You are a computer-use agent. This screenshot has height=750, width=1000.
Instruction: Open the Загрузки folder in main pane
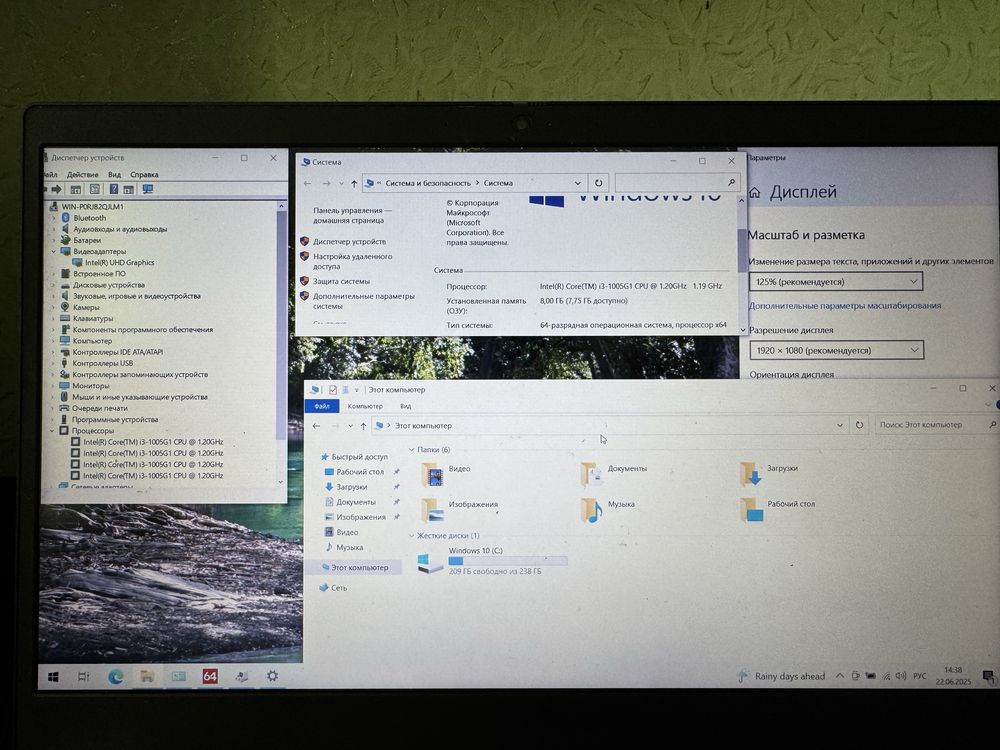pyautogui.click(x=769, y=474)
